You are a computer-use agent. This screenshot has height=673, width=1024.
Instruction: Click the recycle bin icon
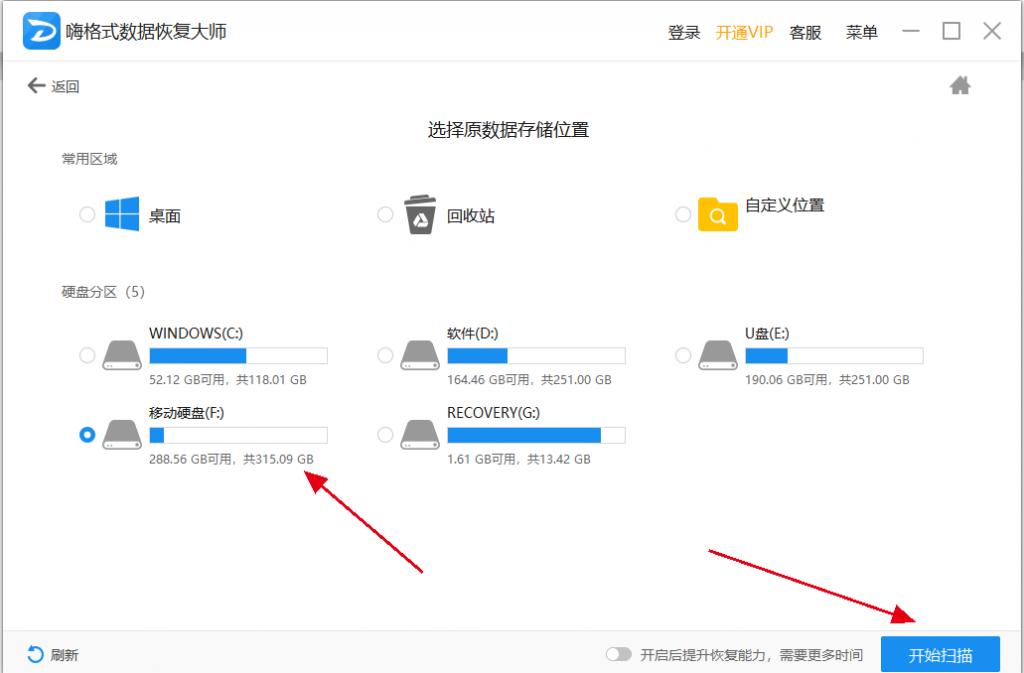pos(420,214)
